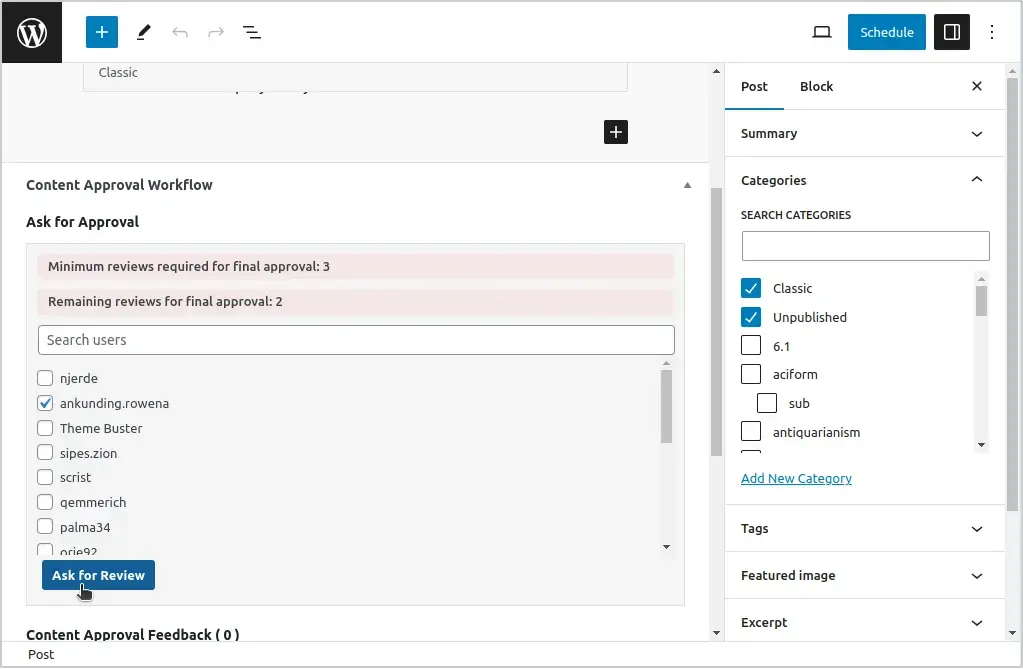Check the njerde user checkbox
The height and width of the screenshot is (669, 1023).
click(x=44, y=378)
